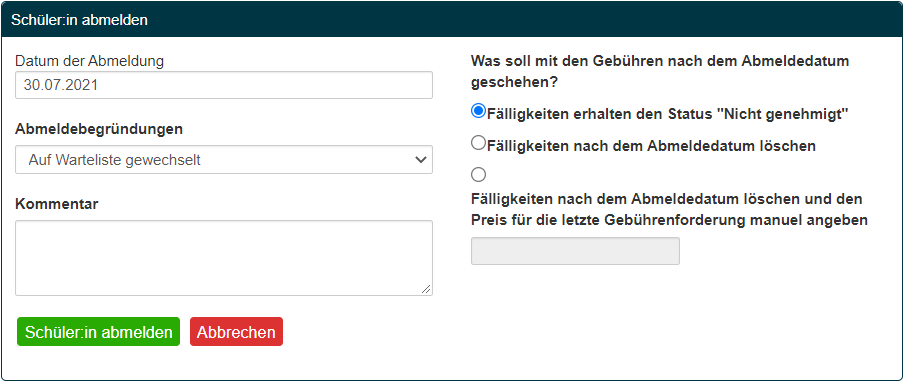This screenshot has height=381, width=903.
Task: Click the "Schüler:in abmelden" dialog title bar
Action: point(452,20)
